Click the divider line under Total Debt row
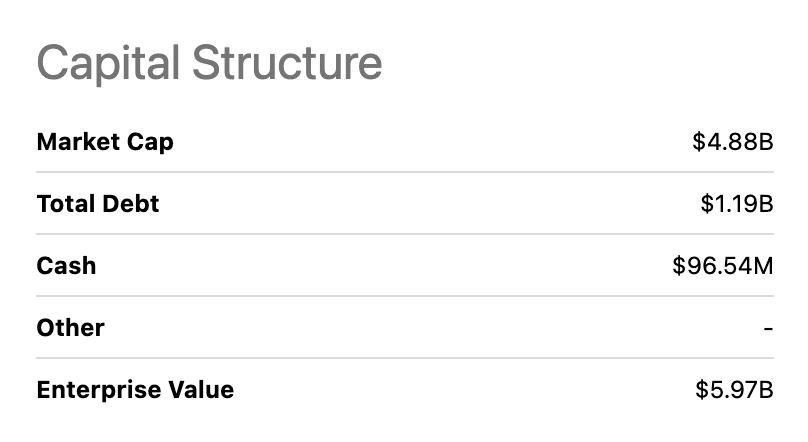This screenshot has height=442, width=808. click(x=404, y=235)
